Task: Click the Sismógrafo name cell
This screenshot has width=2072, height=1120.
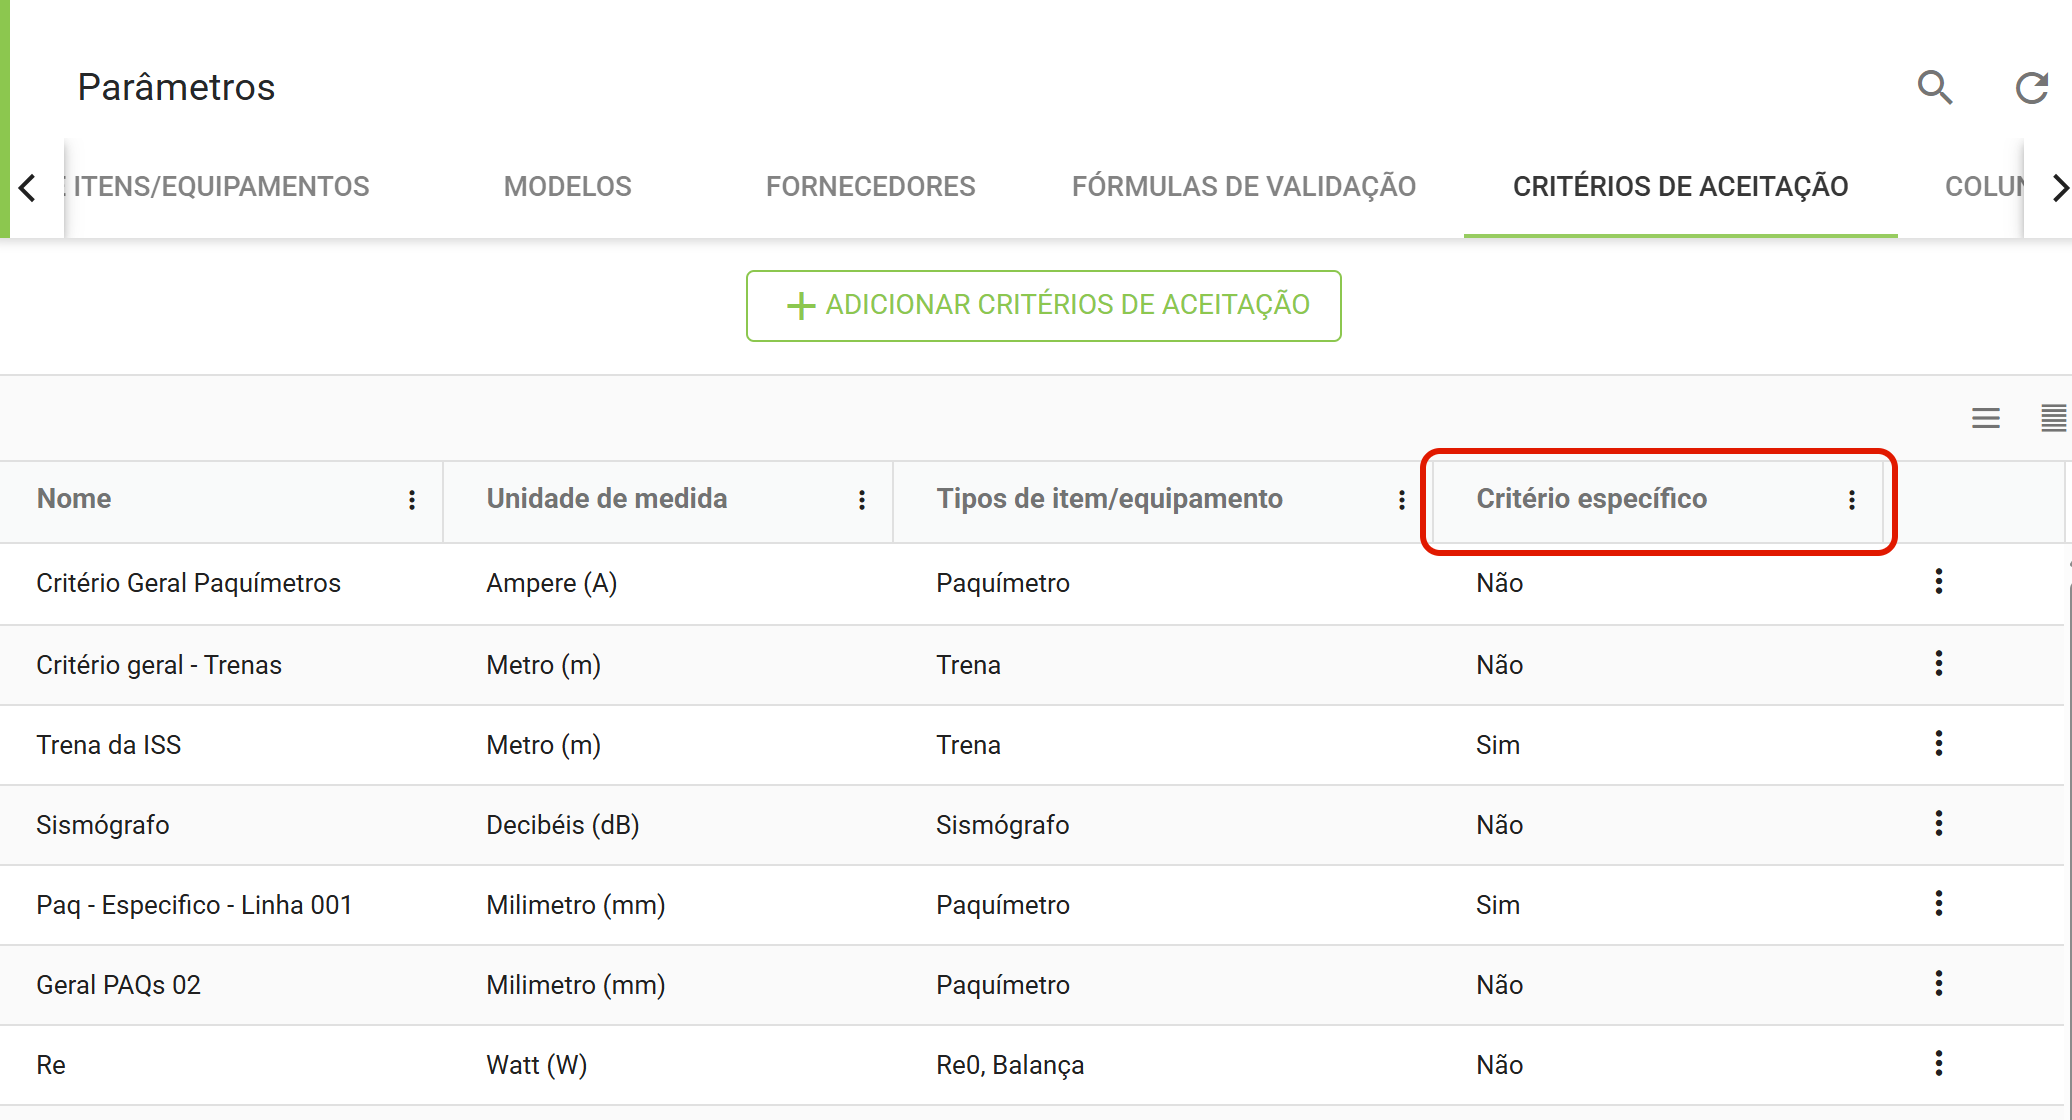Action: pyautogui.click(x=103, y=825)
